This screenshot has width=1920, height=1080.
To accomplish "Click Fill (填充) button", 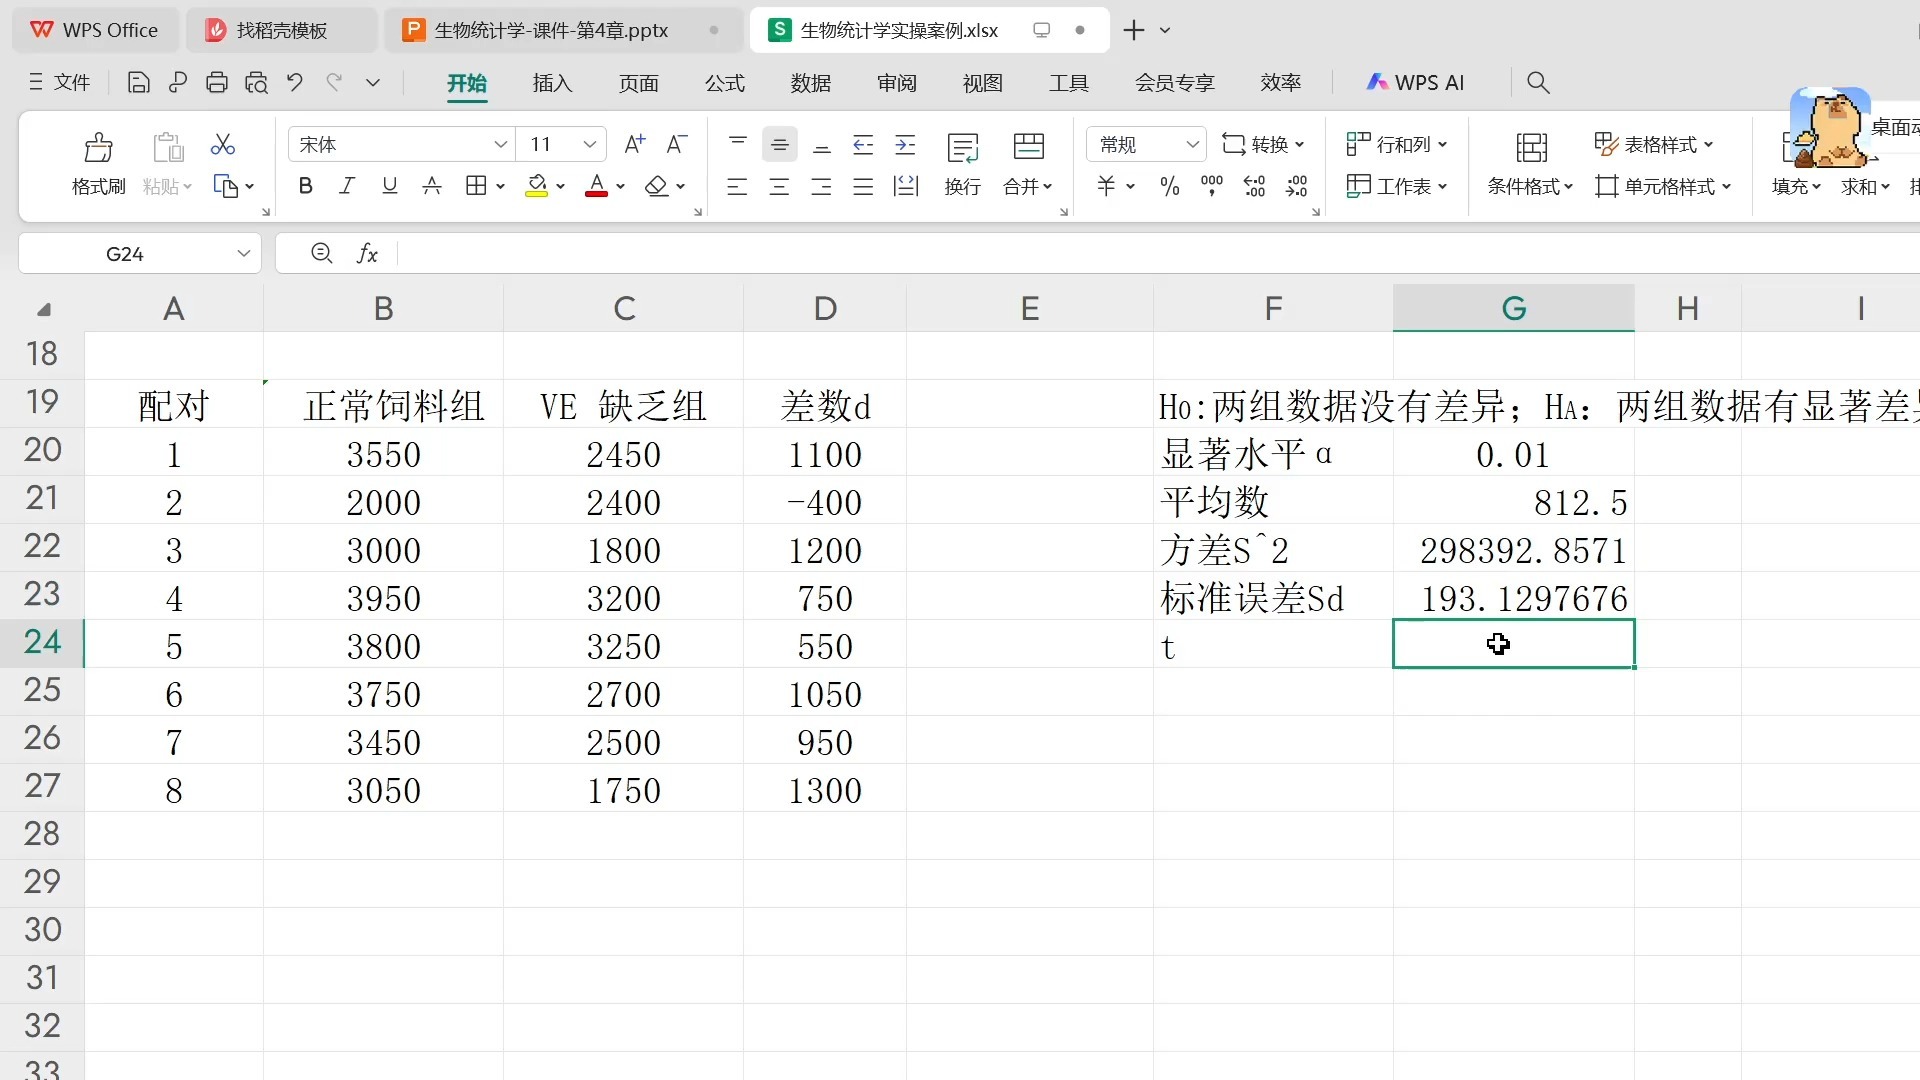I will [x=1795, y=186].
